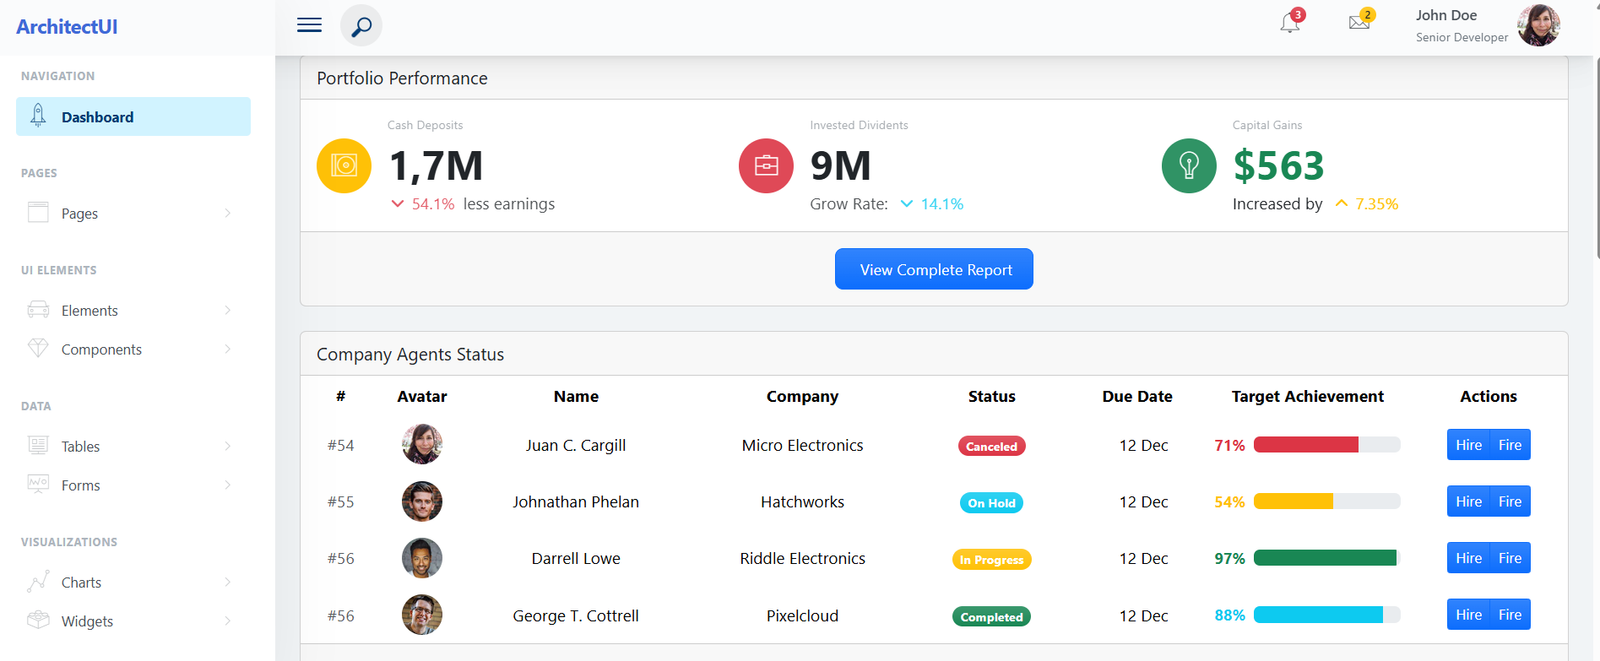Viewport: 1600px width, 661px height.
Task: Open the Tables menu item
Action: click(133, 446)
